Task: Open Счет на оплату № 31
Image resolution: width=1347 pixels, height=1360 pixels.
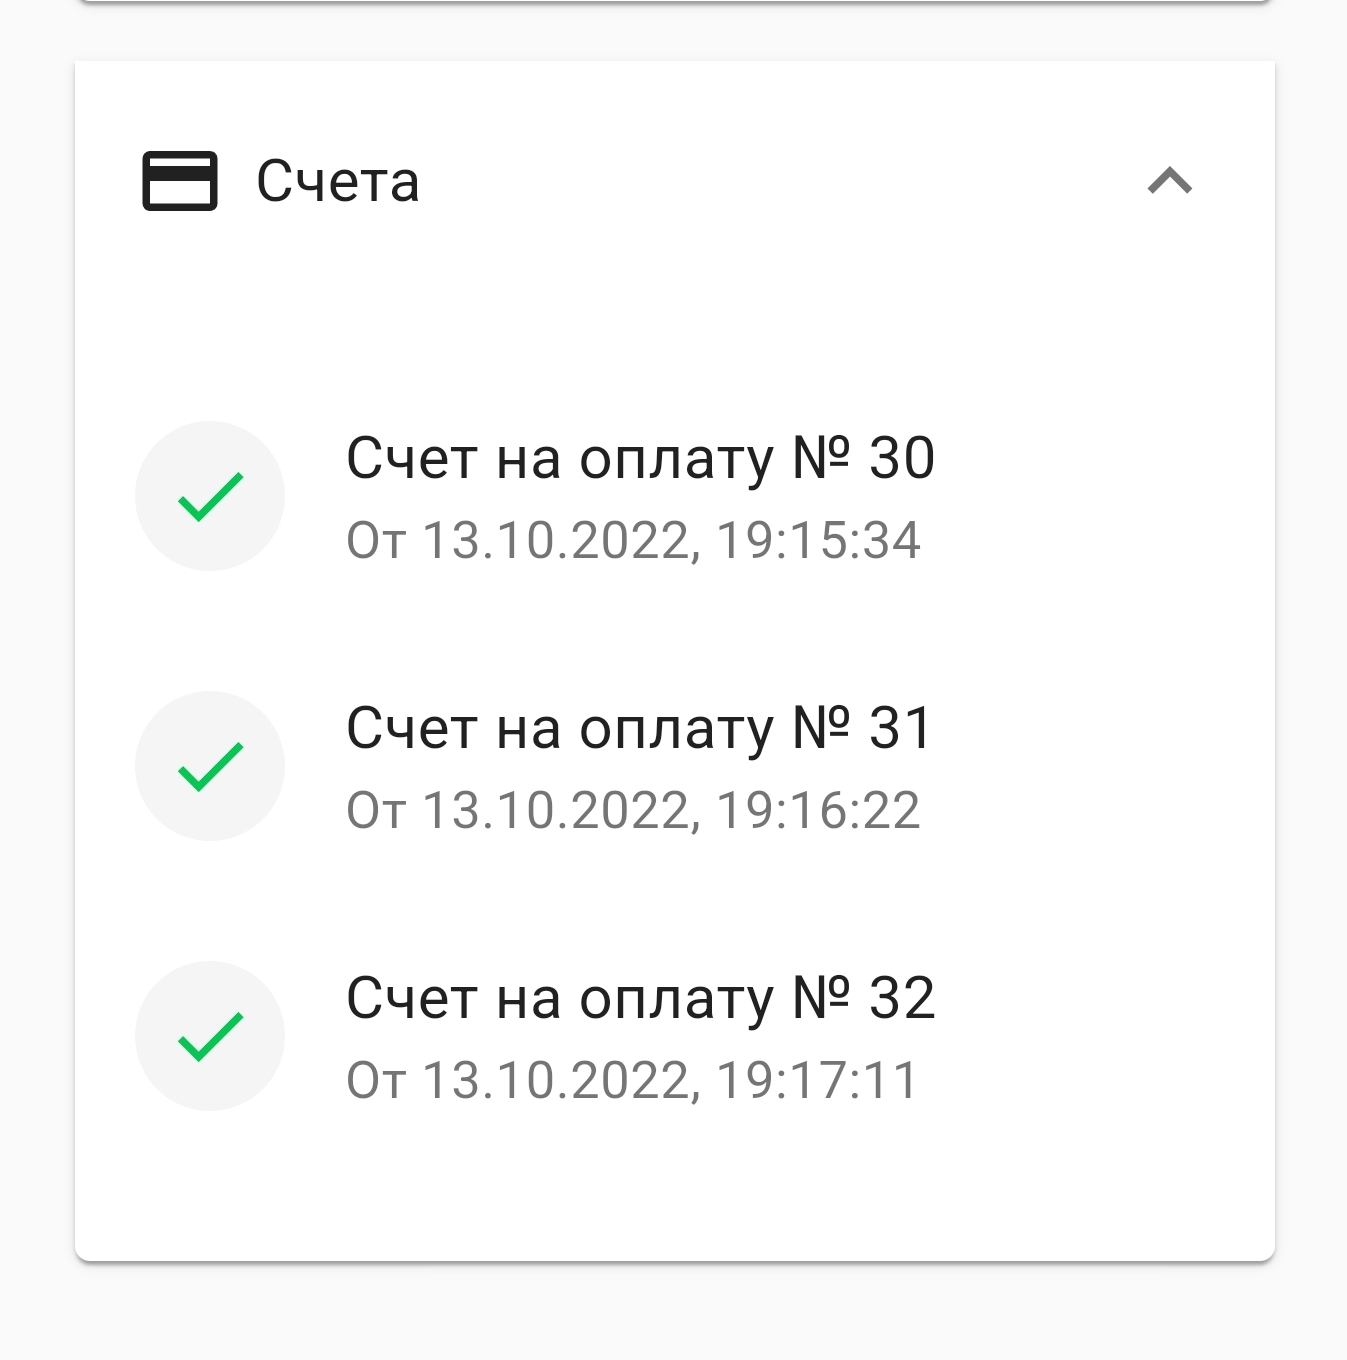Action: point(638,729)
